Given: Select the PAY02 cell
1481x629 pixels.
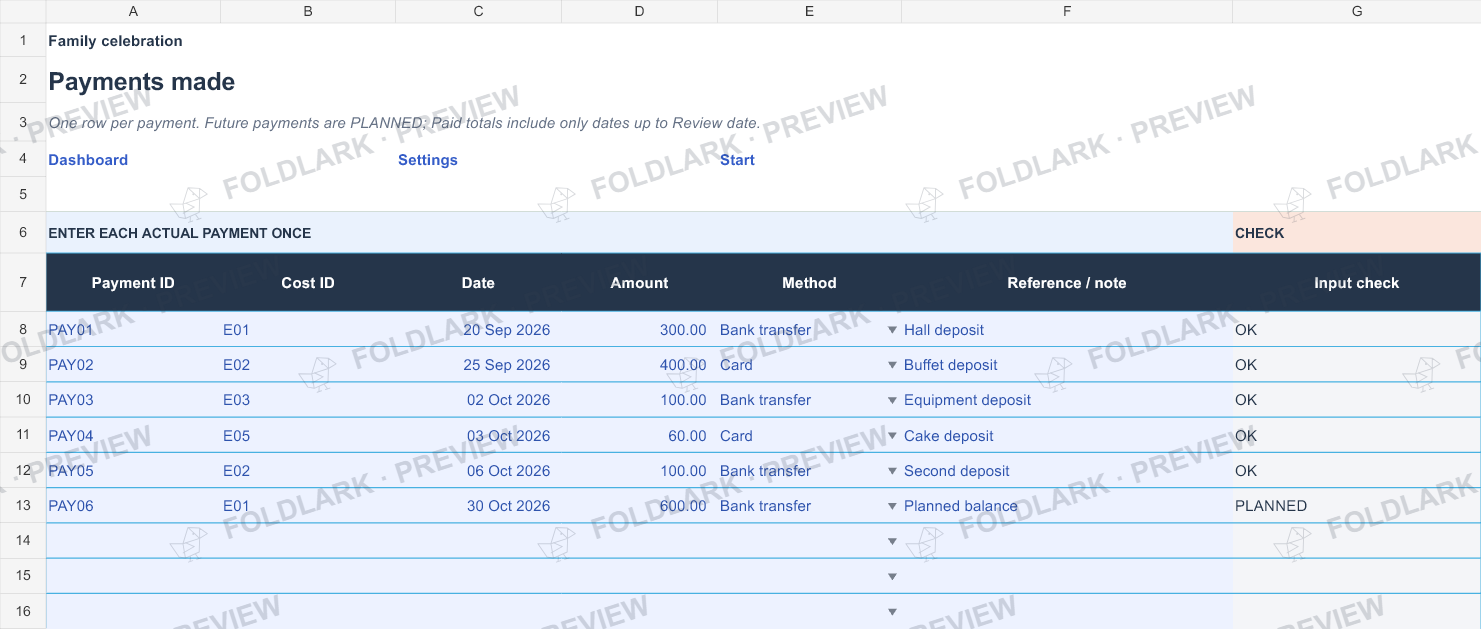Looking at the screenshot, I should pos(133,365).
